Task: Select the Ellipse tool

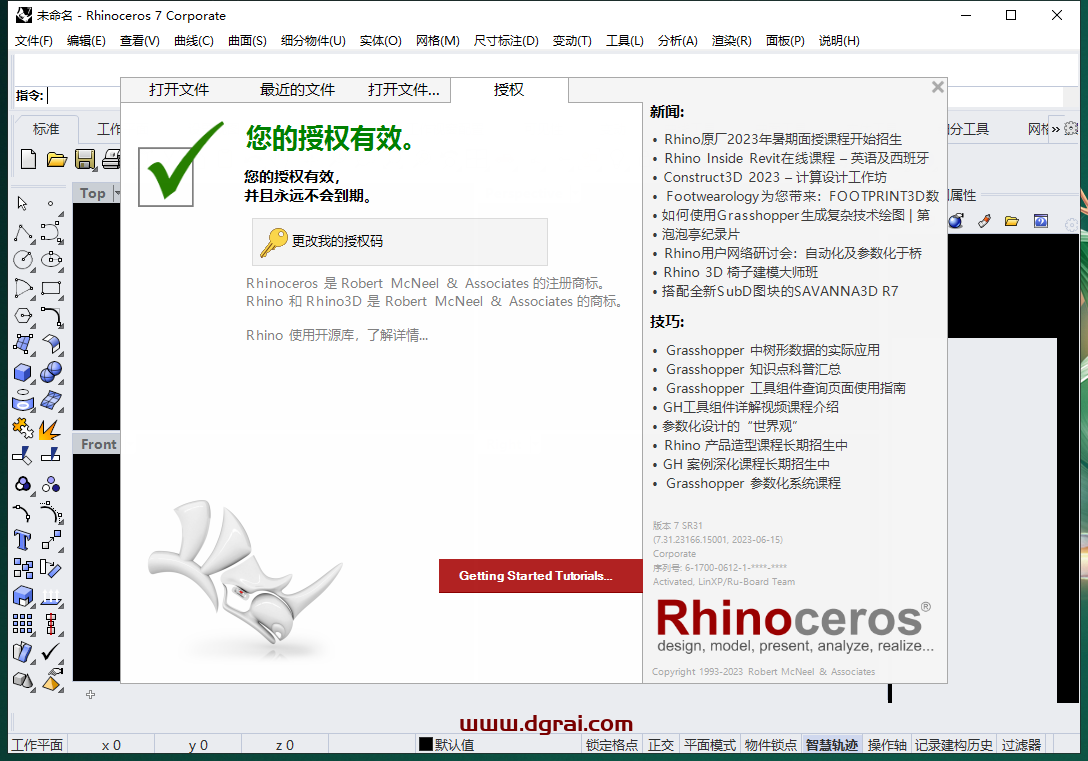Action: click(x=51, y=259)
